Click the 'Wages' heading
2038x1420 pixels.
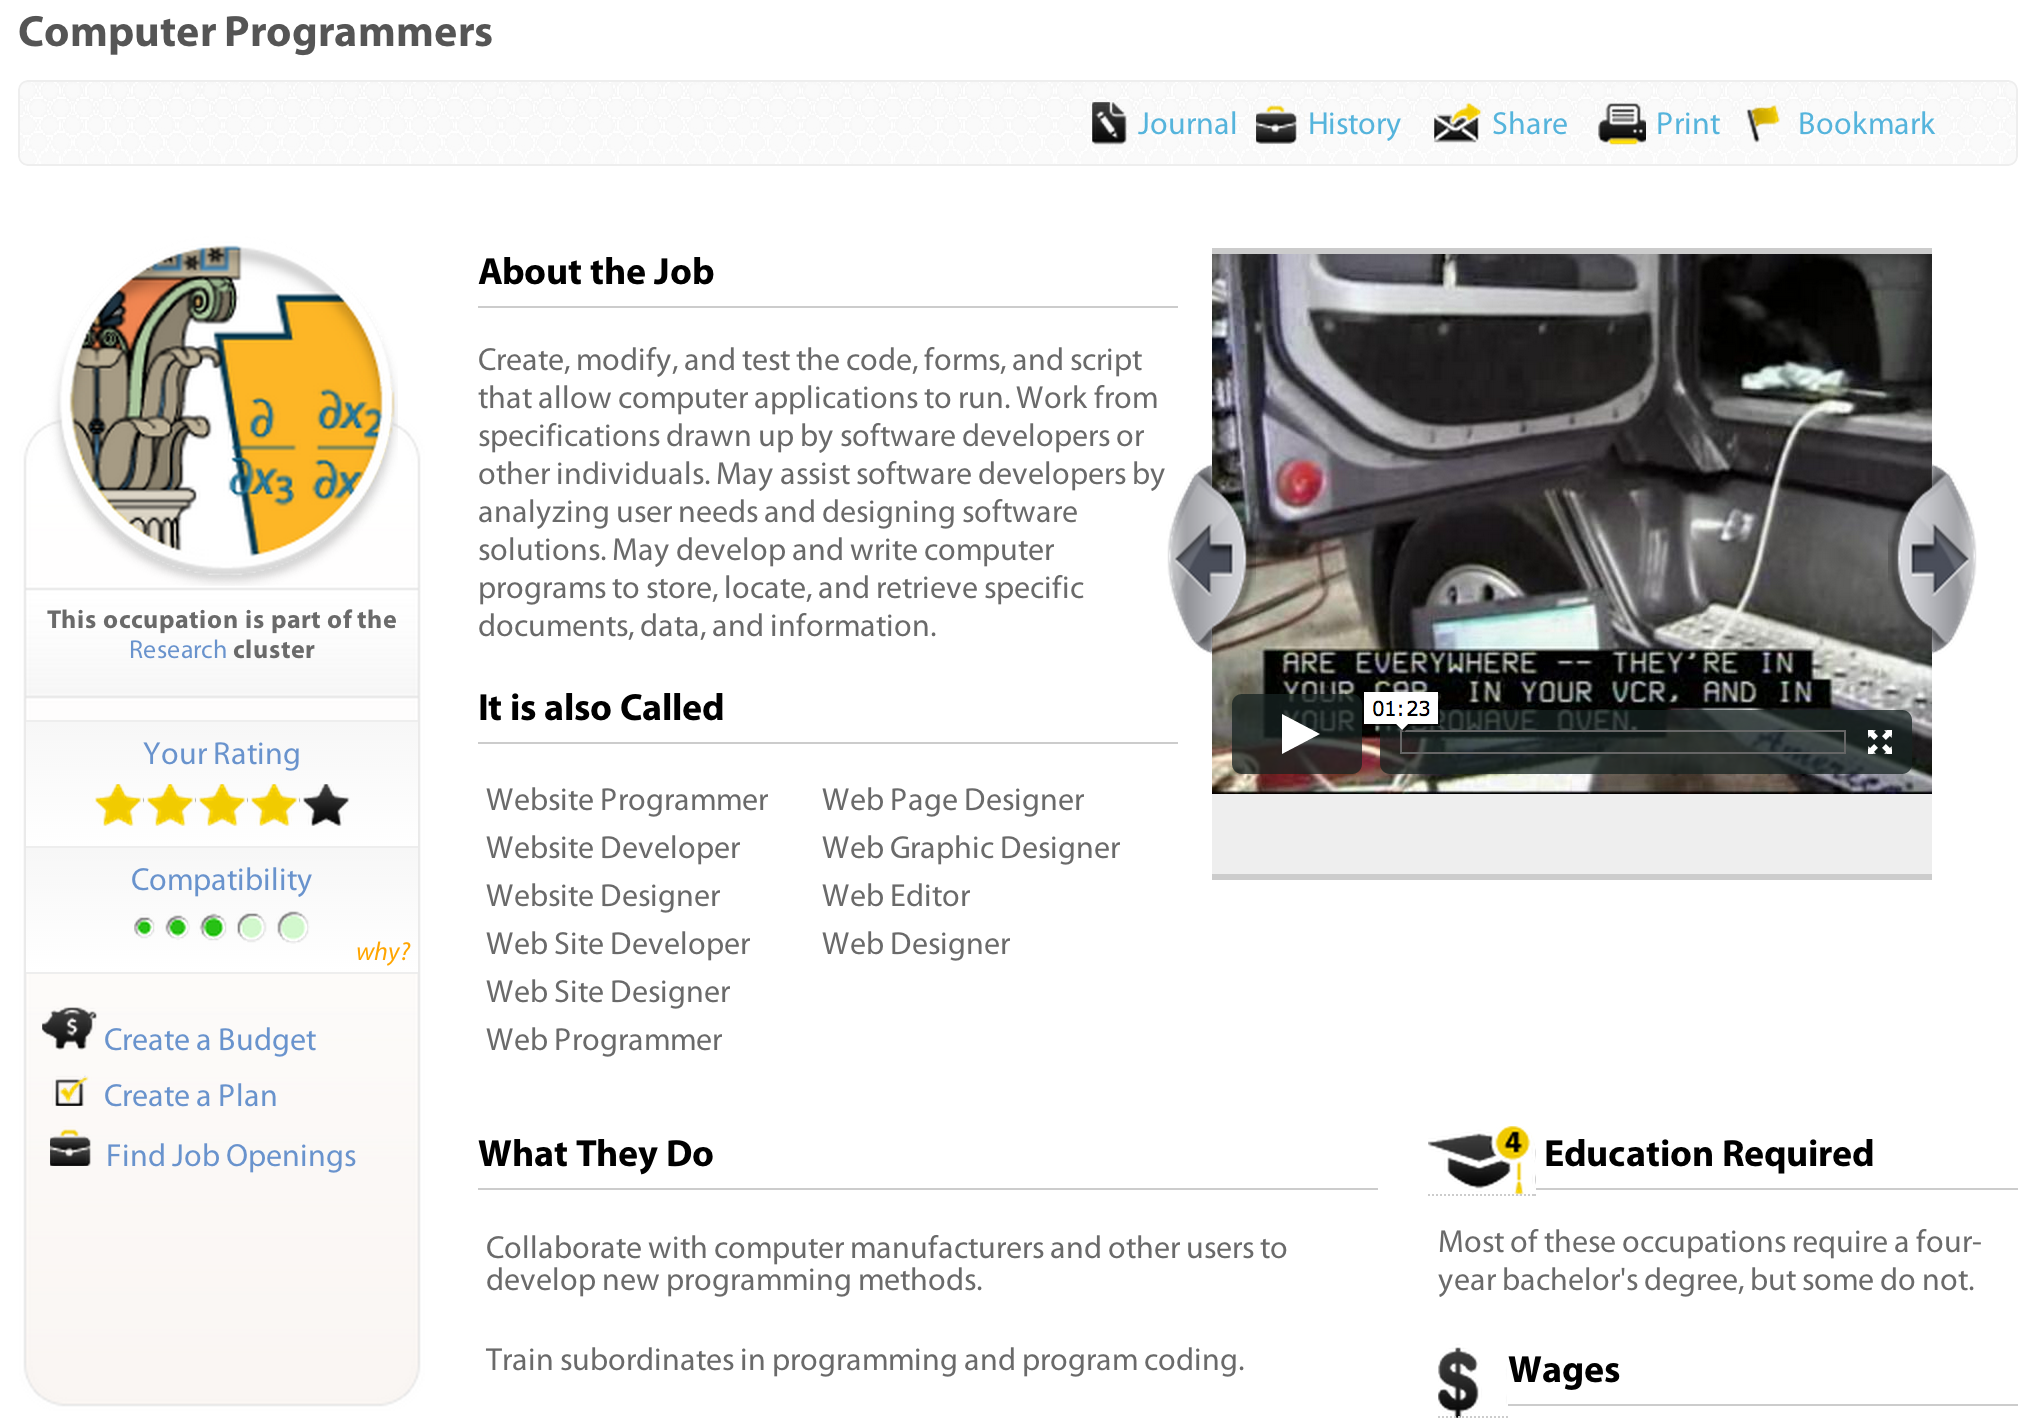tap(1564, 1370)
